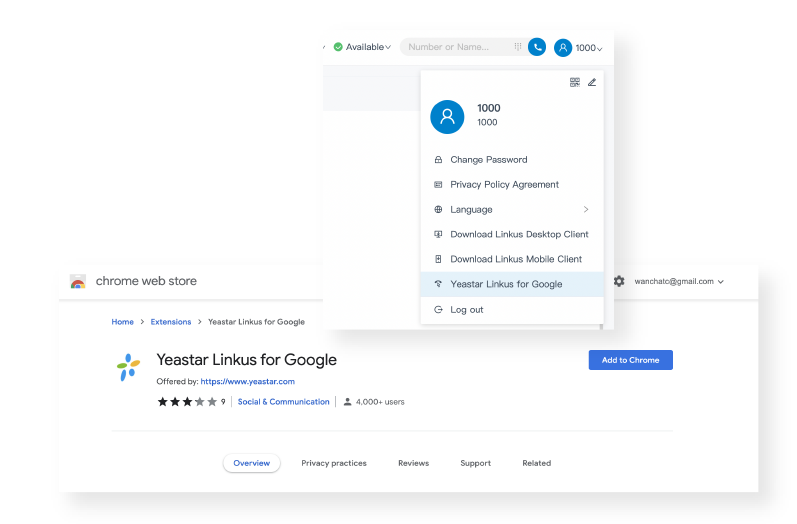Click the blue call phone icon

coord(537,47)
